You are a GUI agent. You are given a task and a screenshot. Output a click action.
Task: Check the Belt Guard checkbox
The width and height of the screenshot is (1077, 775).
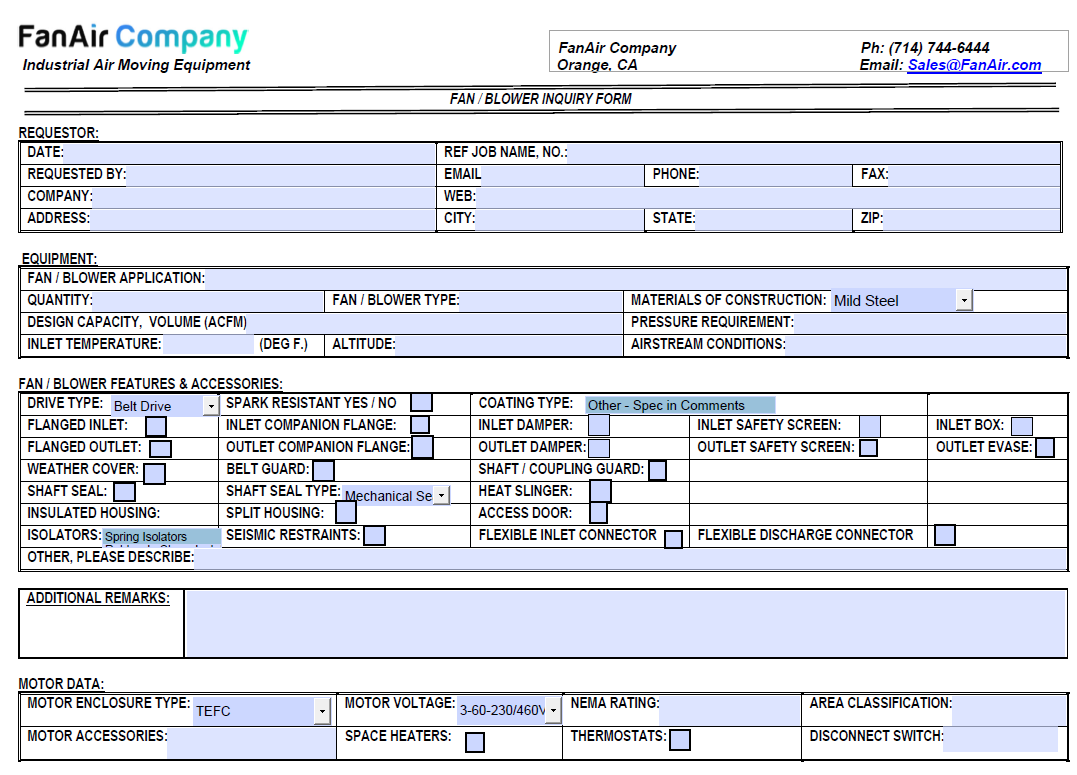pos(324,471)
